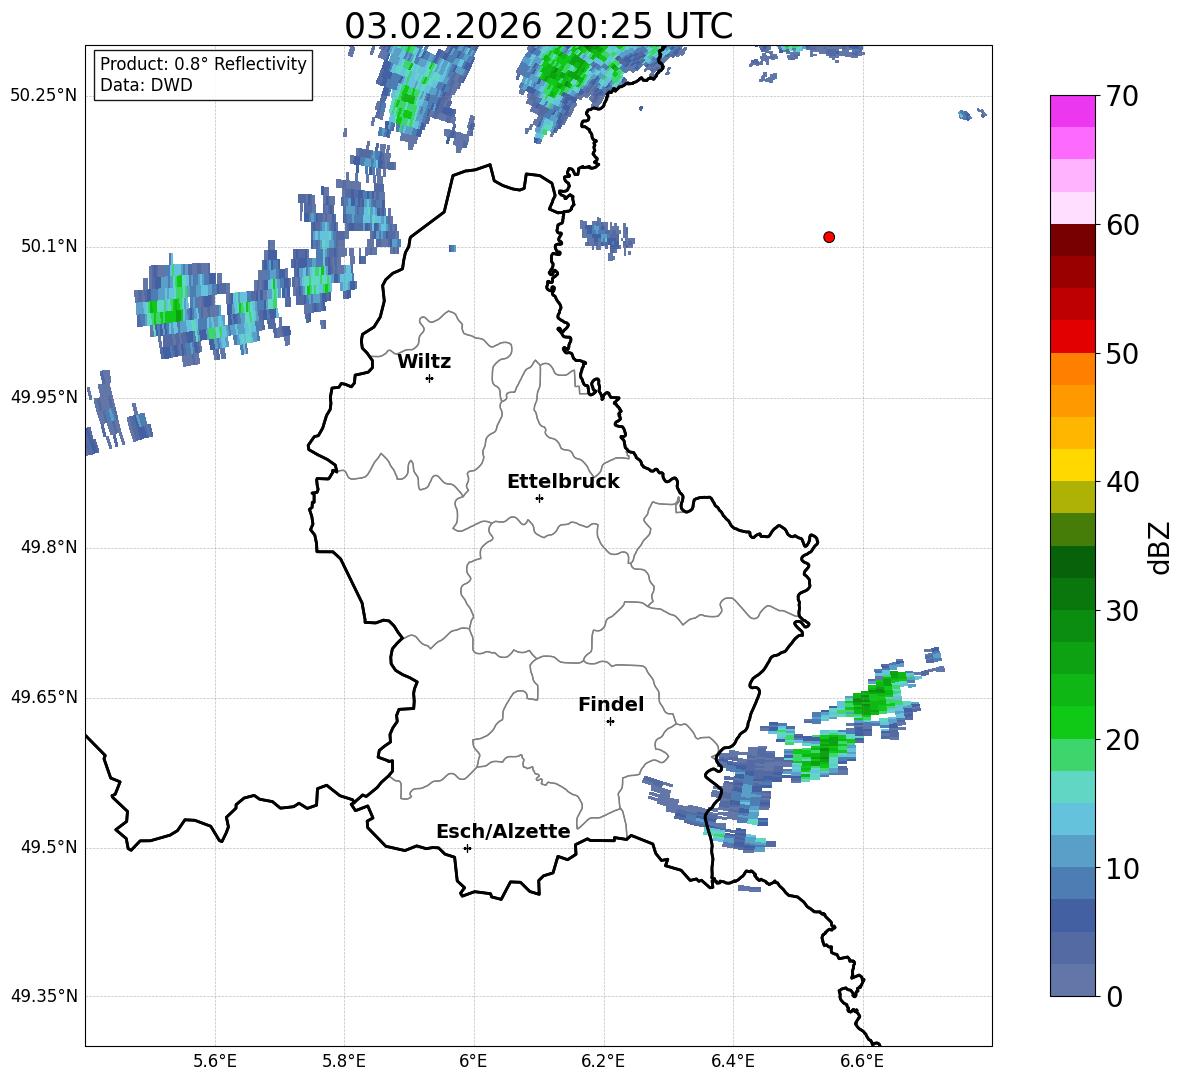The image size is (1184, 1081).
Task: Click the 40 colorbar tick label
Action: click(x=1121, y=482)
